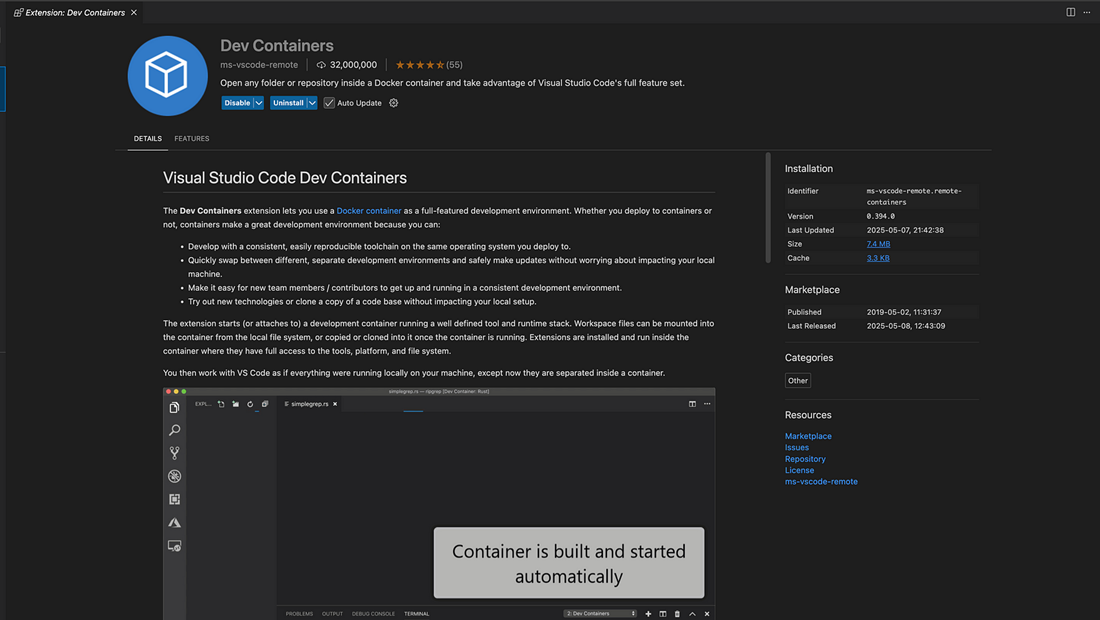This screenshot has height=620, width=1100.
Task: Click the Explorer icon in the preview screenshot
Action: 174,407
